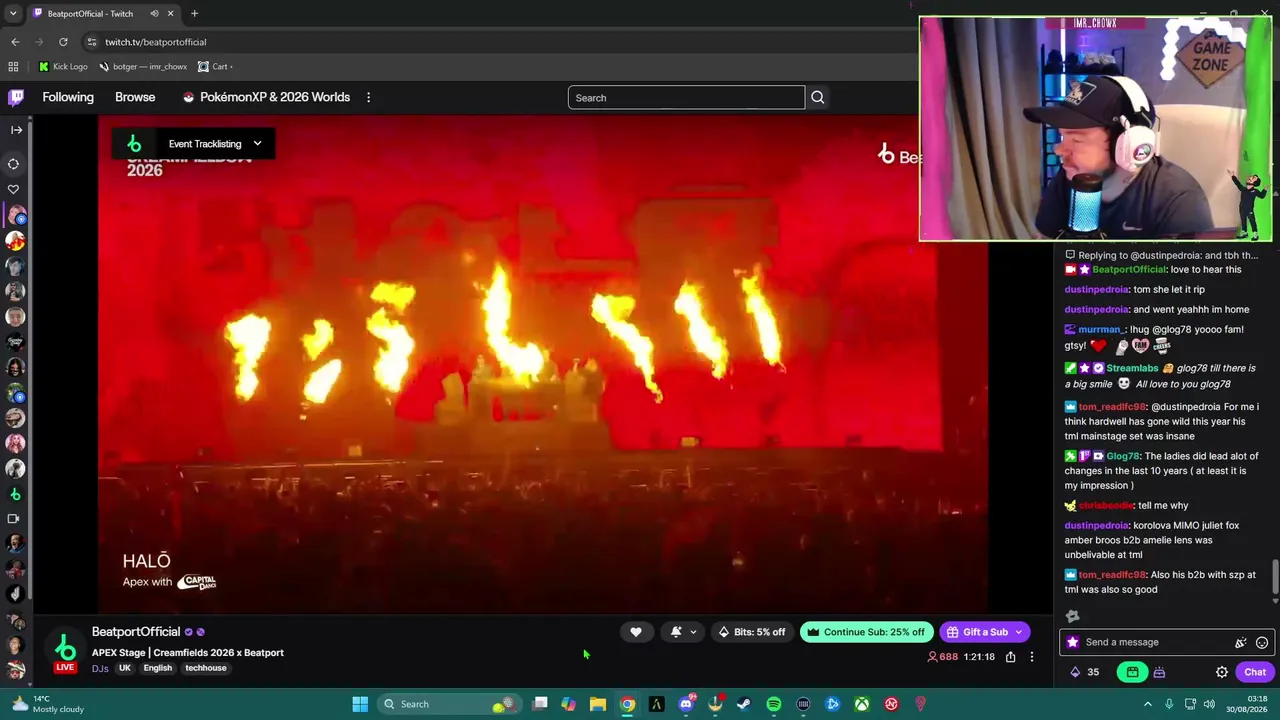Click the Windows taskbar Search box
The height and width of the screenshot is (720, 1280).
(448, 704)
